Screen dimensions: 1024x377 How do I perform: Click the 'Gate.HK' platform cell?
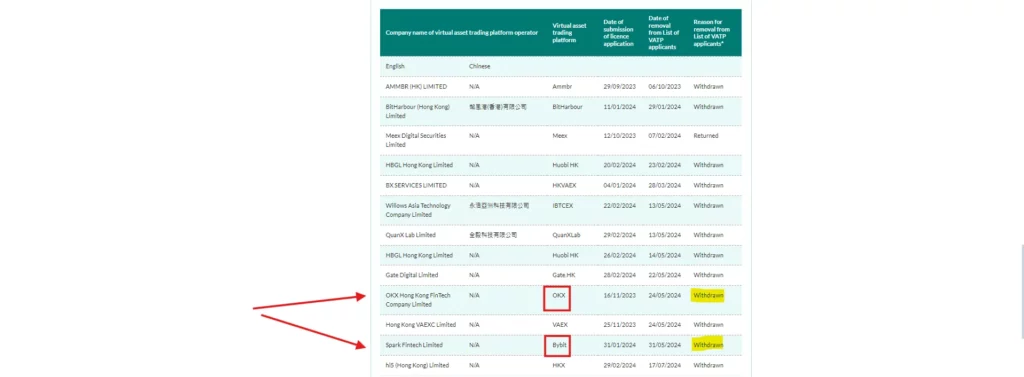click(564, 275)
